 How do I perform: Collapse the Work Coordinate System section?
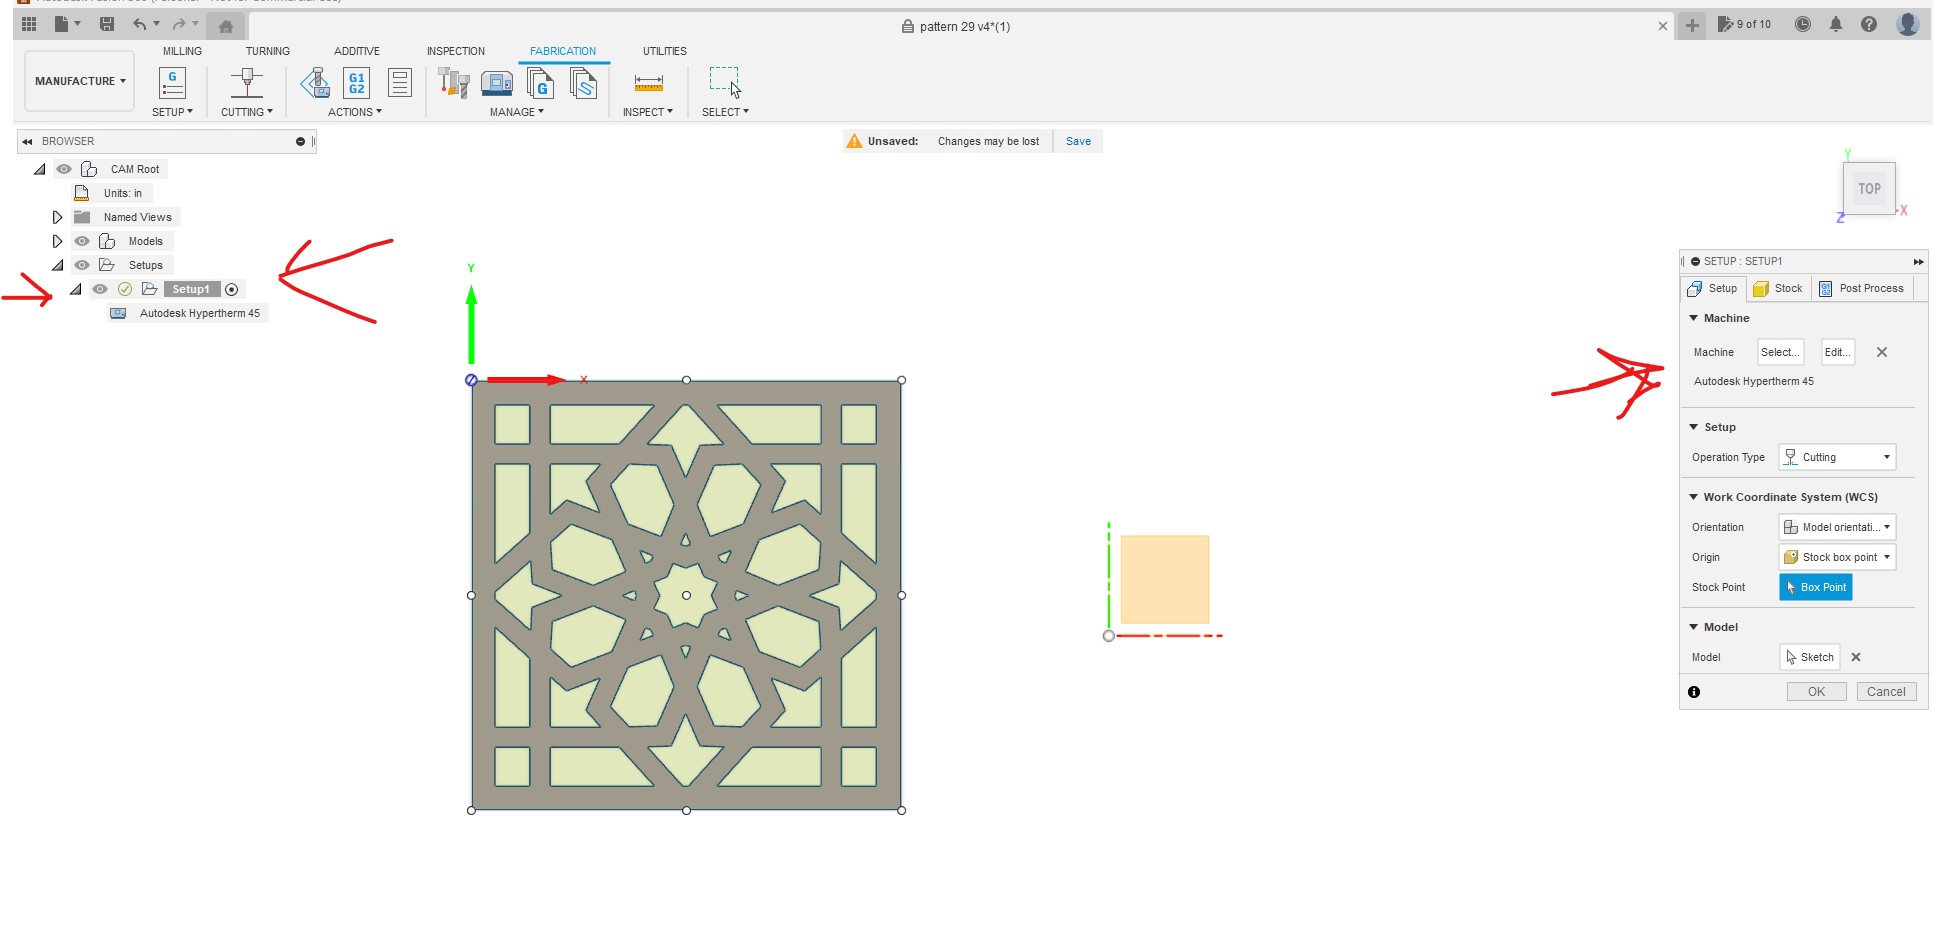[x=1694, y=497]
